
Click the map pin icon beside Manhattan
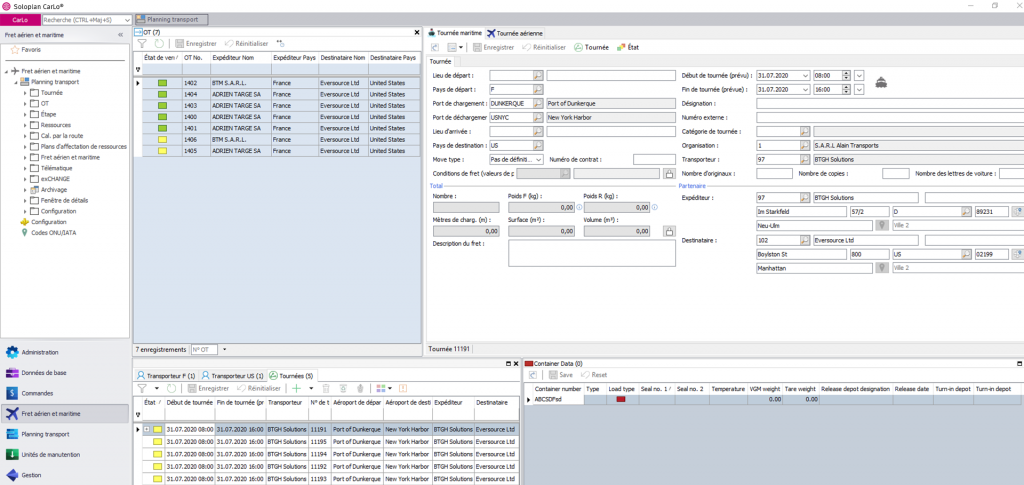(882, 268)
